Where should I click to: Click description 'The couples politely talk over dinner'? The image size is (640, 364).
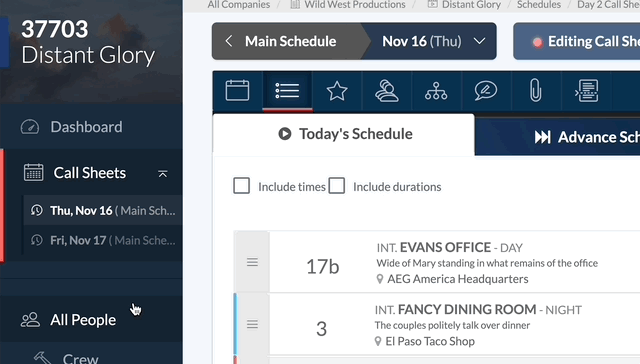[452, 325]
